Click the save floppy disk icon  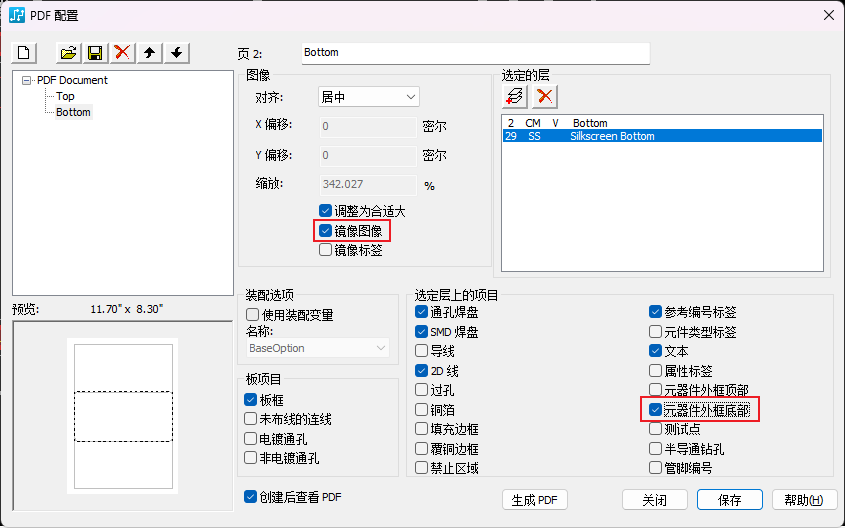95,53
